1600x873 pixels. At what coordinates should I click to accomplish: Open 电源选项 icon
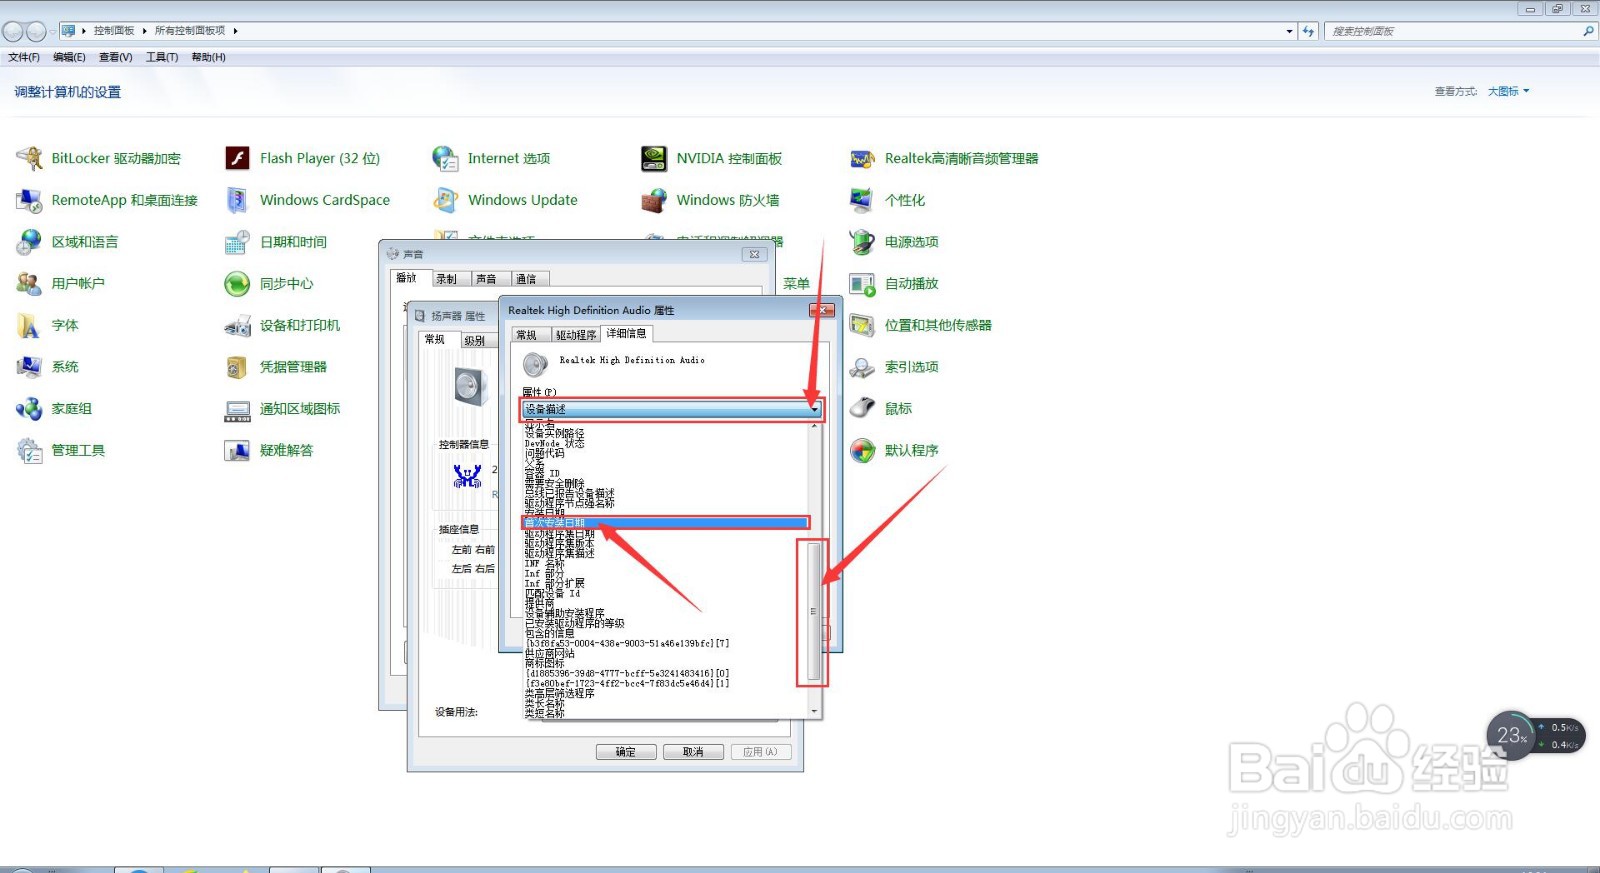(x=862, y=242)
